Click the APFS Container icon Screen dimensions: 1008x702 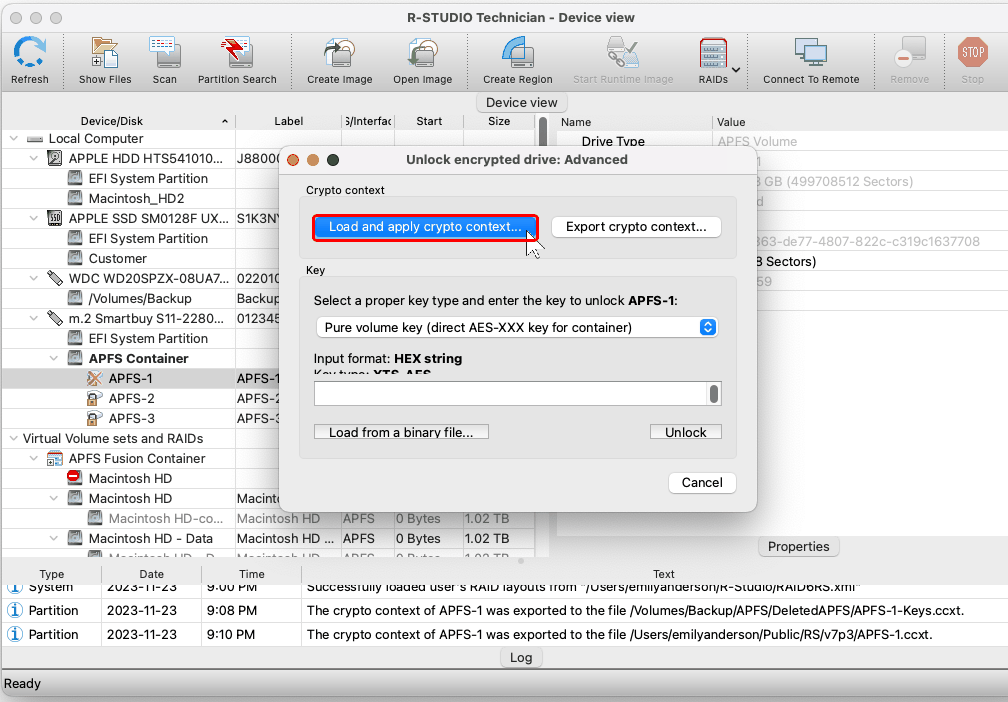click(75, 358)
